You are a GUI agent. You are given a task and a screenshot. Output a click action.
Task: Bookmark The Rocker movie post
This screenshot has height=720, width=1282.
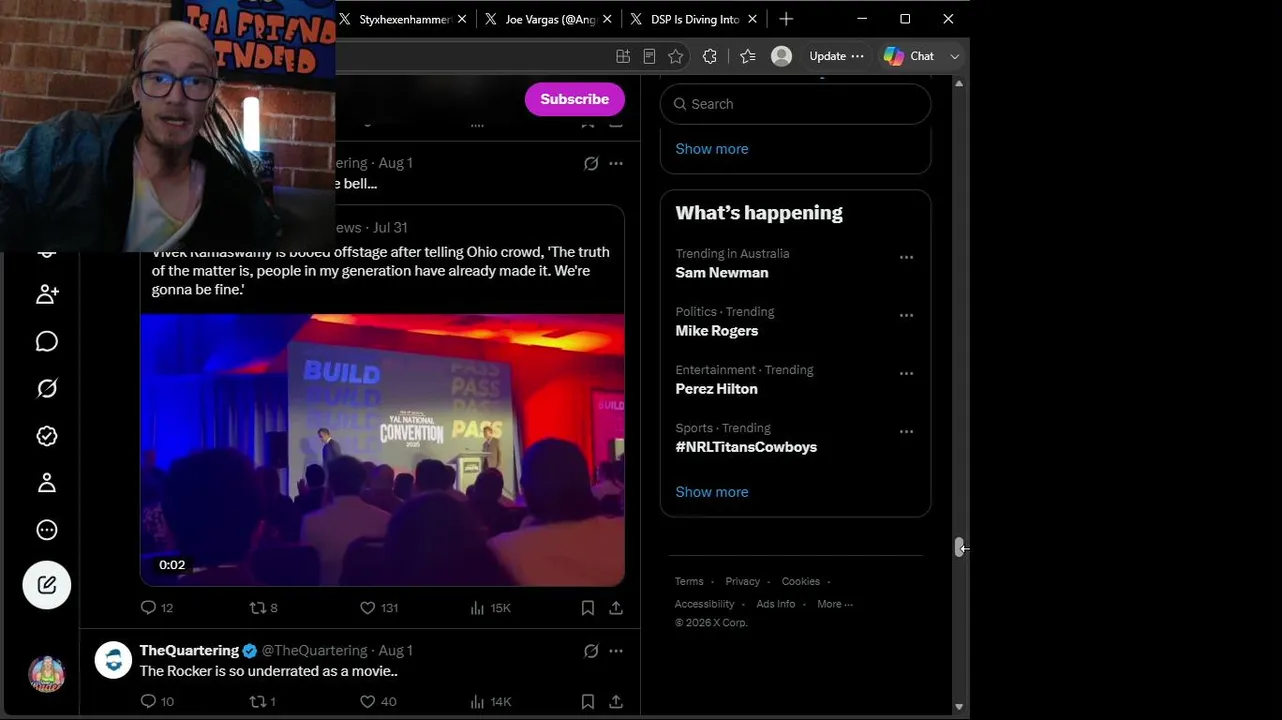588,702
